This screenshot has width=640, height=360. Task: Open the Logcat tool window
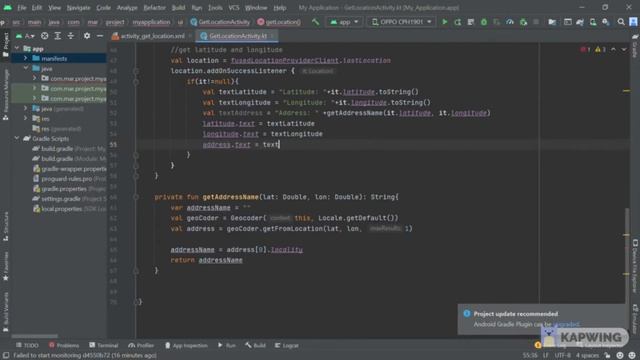point(287,345)
